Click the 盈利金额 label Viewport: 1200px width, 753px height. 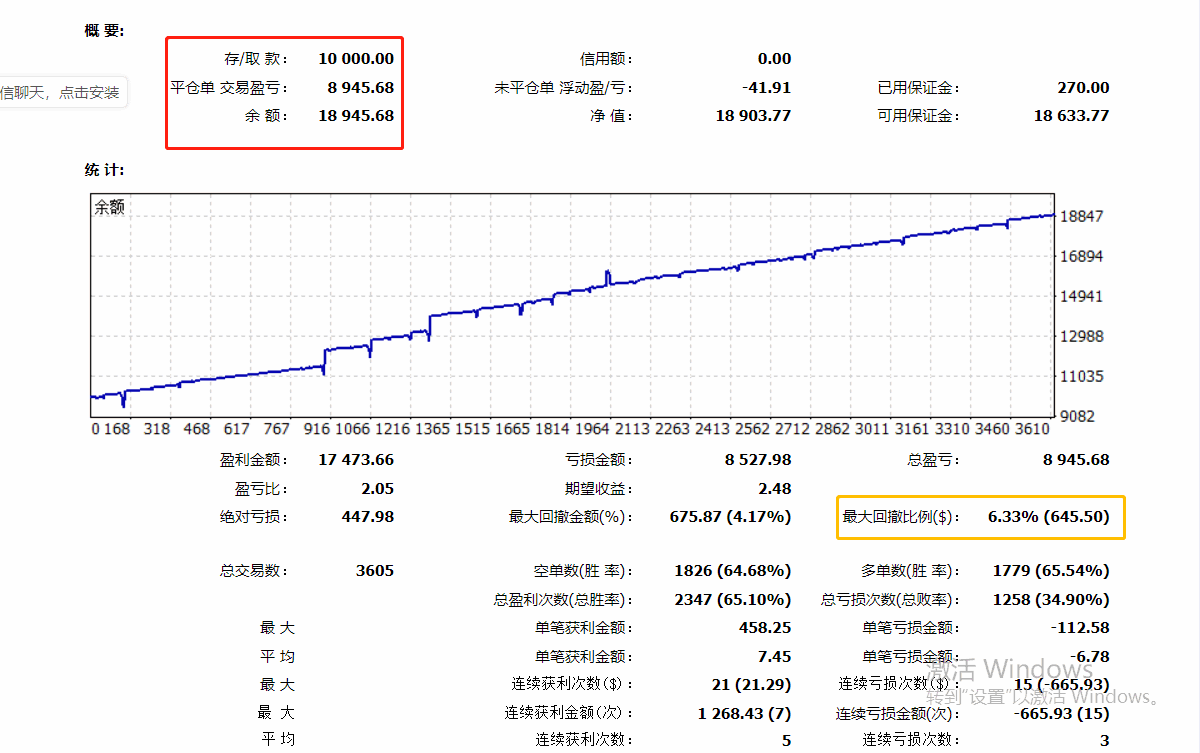coord(254,460)
